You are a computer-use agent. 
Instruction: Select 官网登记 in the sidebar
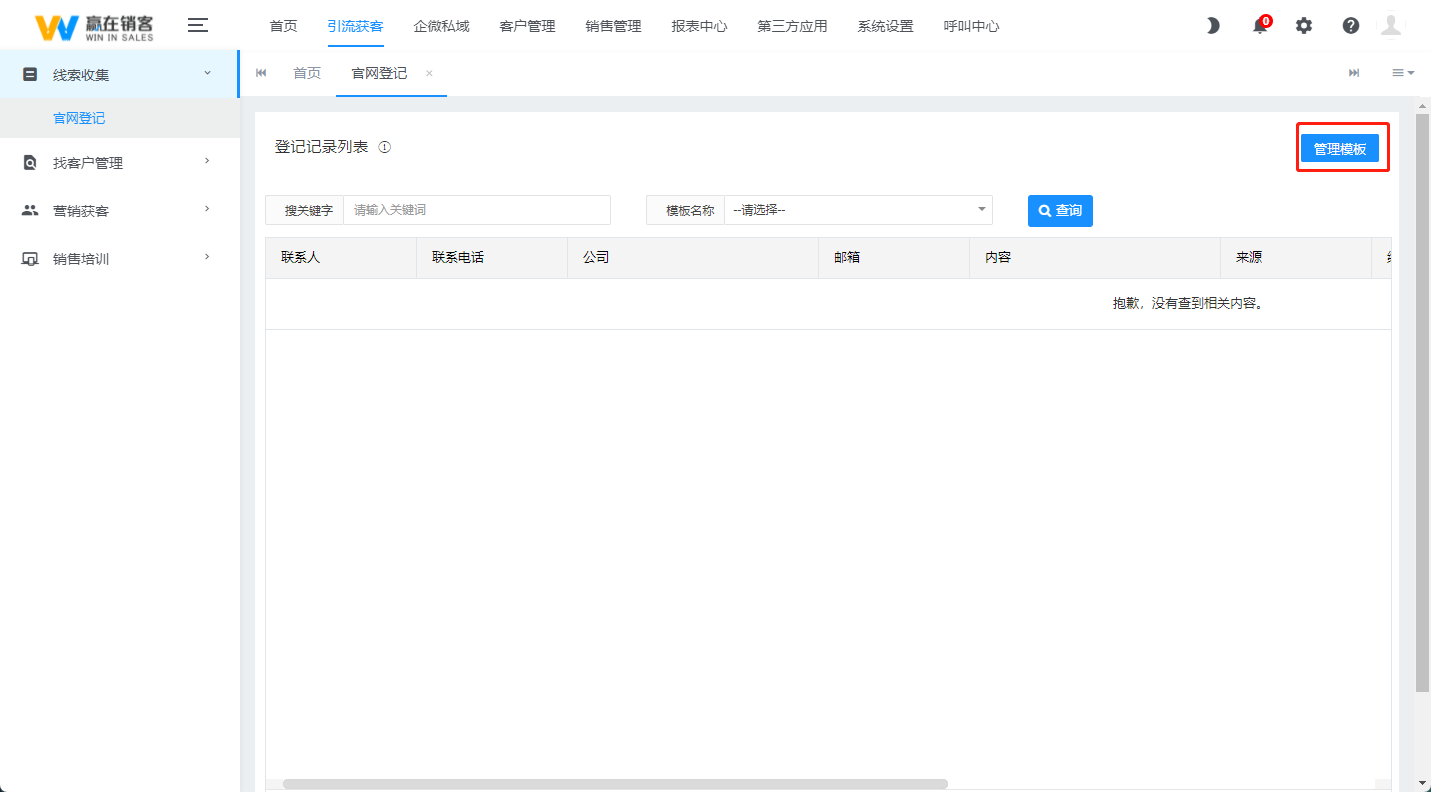click(120, 118)
